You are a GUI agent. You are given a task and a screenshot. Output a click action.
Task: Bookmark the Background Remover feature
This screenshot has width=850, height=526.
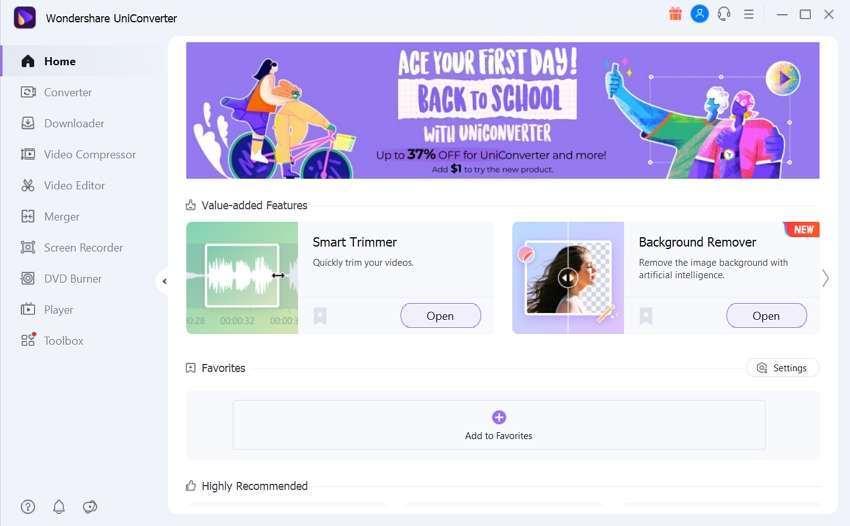[x=646, y=316]
